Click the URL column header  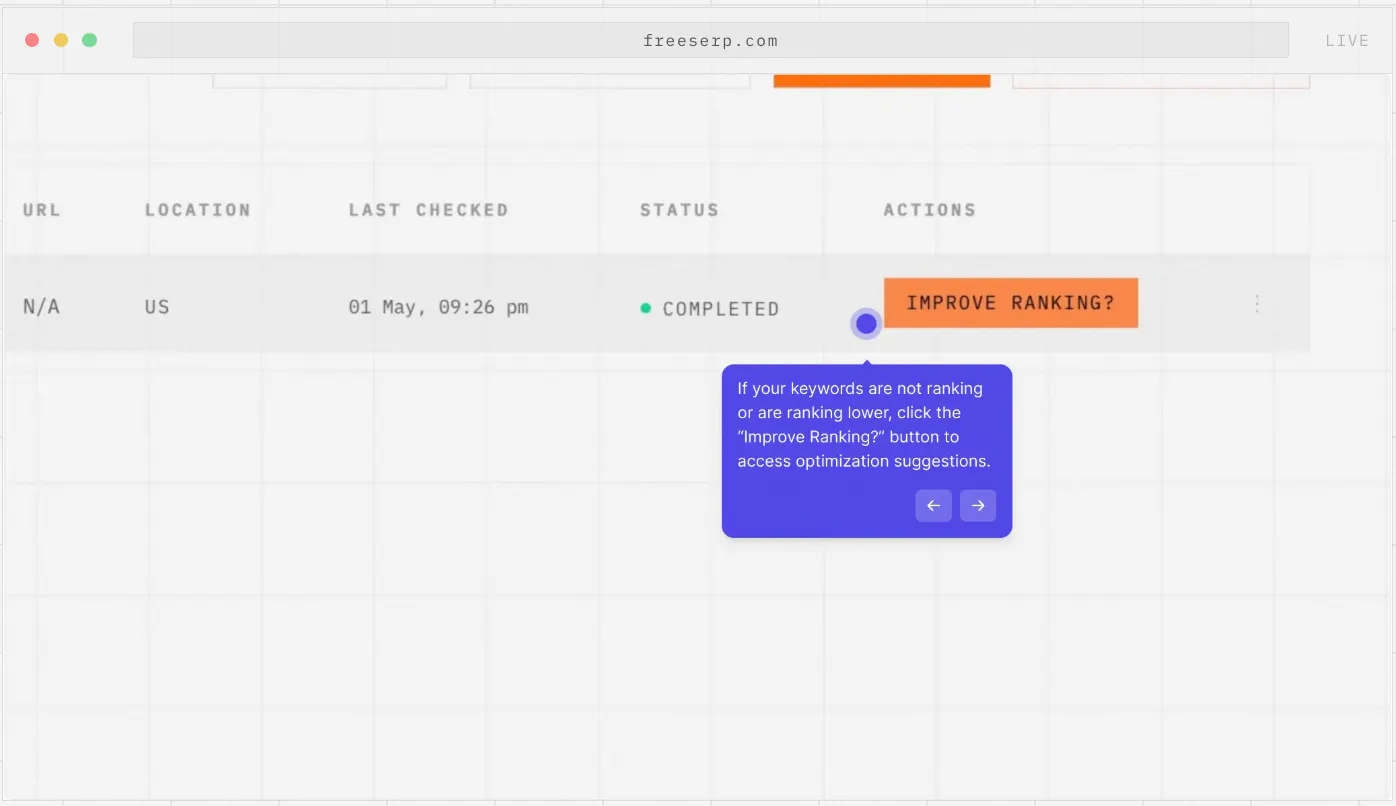click(42, 210)
